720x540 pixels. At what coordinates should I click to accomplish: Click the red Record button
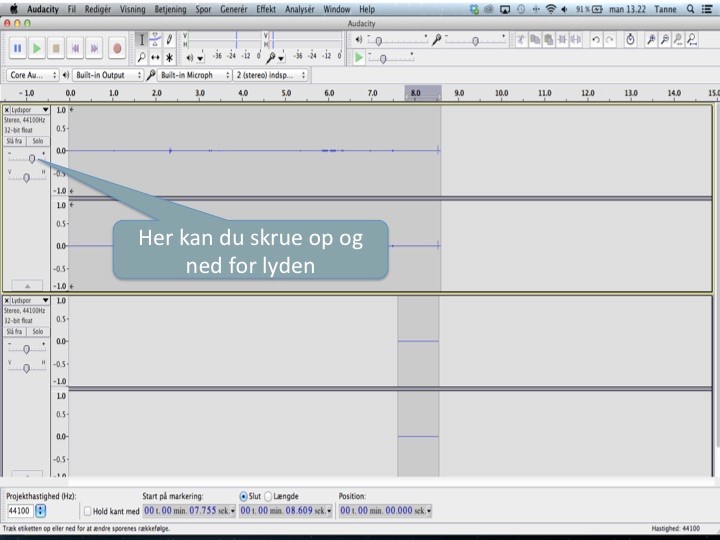117,48
